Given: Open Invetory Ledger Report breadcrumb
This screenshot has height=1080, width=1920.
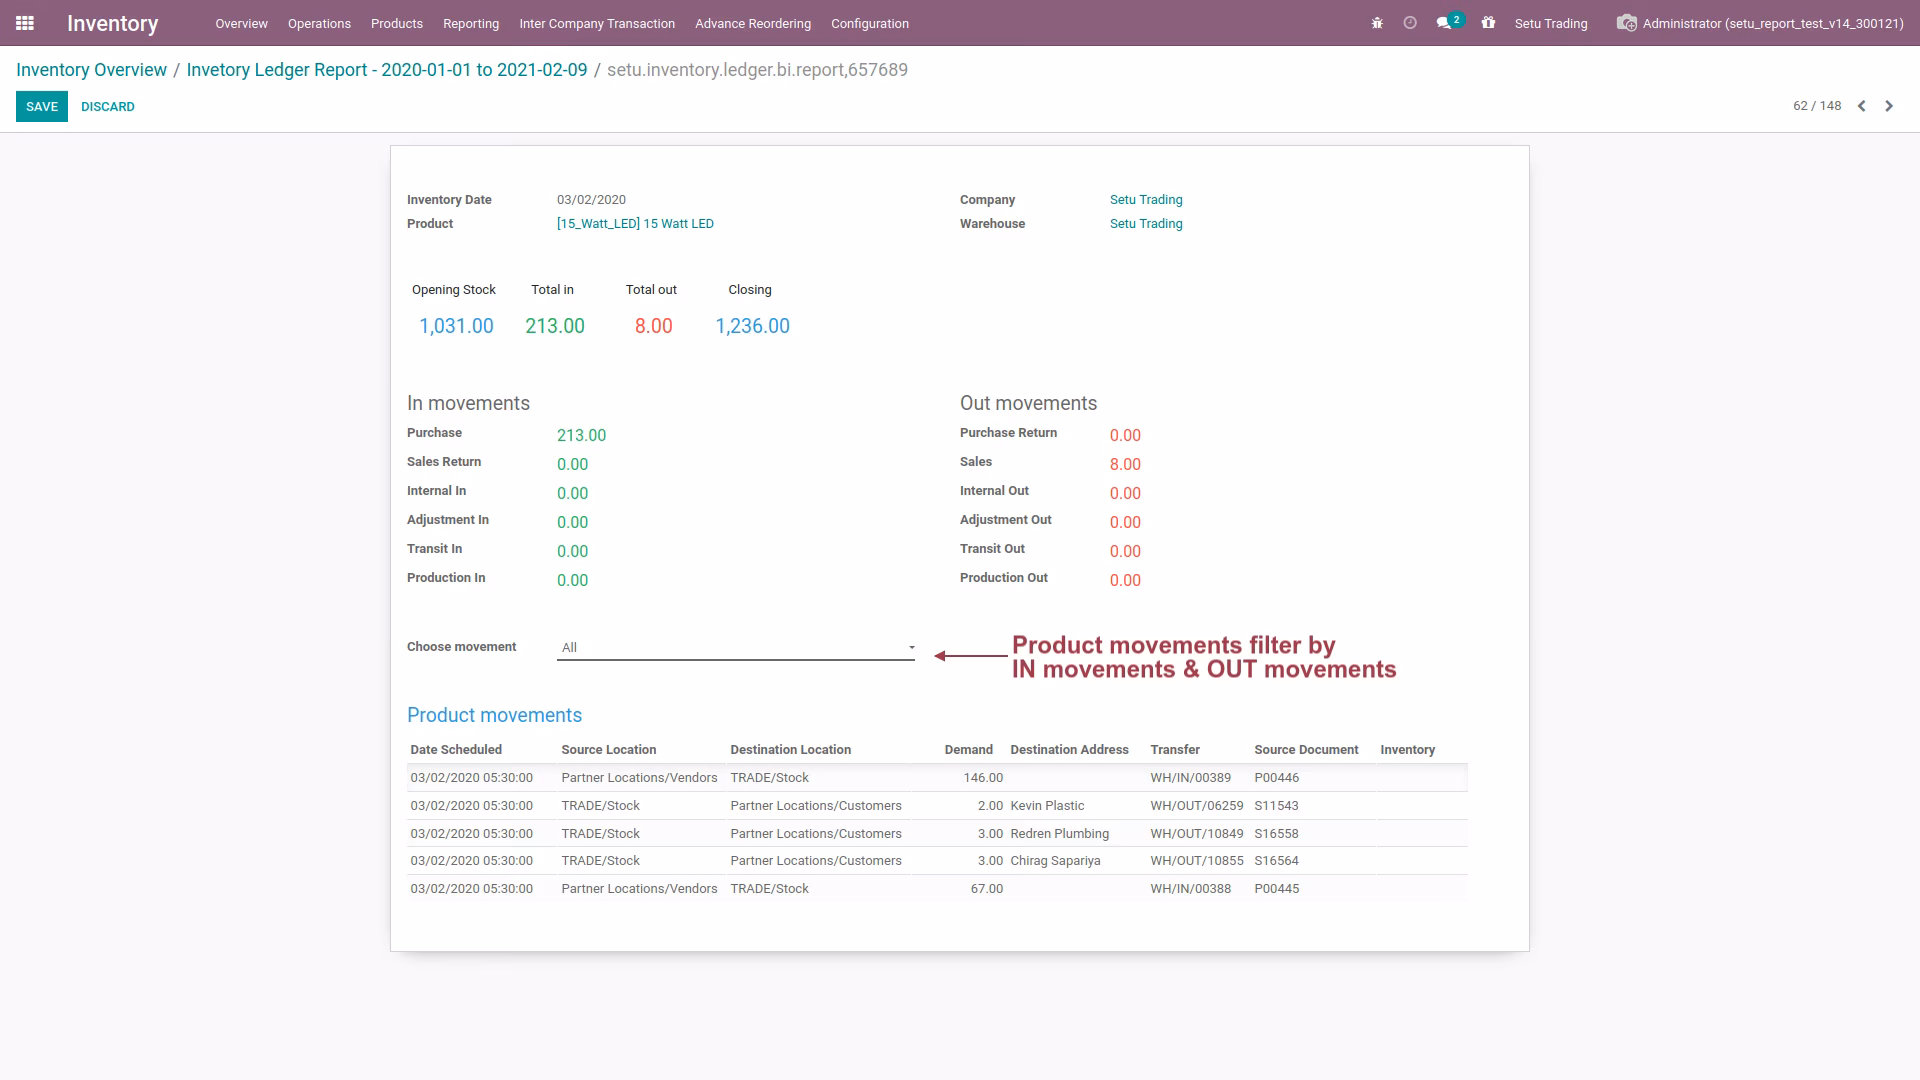Looking at the screenshot, I should click(387, 70).
